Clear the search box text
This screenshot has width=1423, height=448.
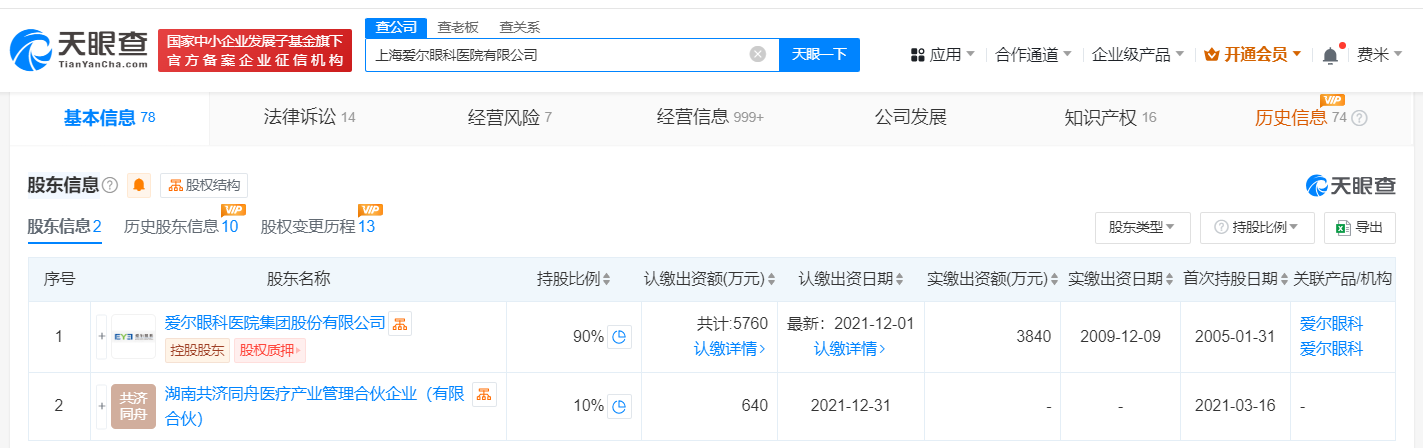click(x=758, y=54)
